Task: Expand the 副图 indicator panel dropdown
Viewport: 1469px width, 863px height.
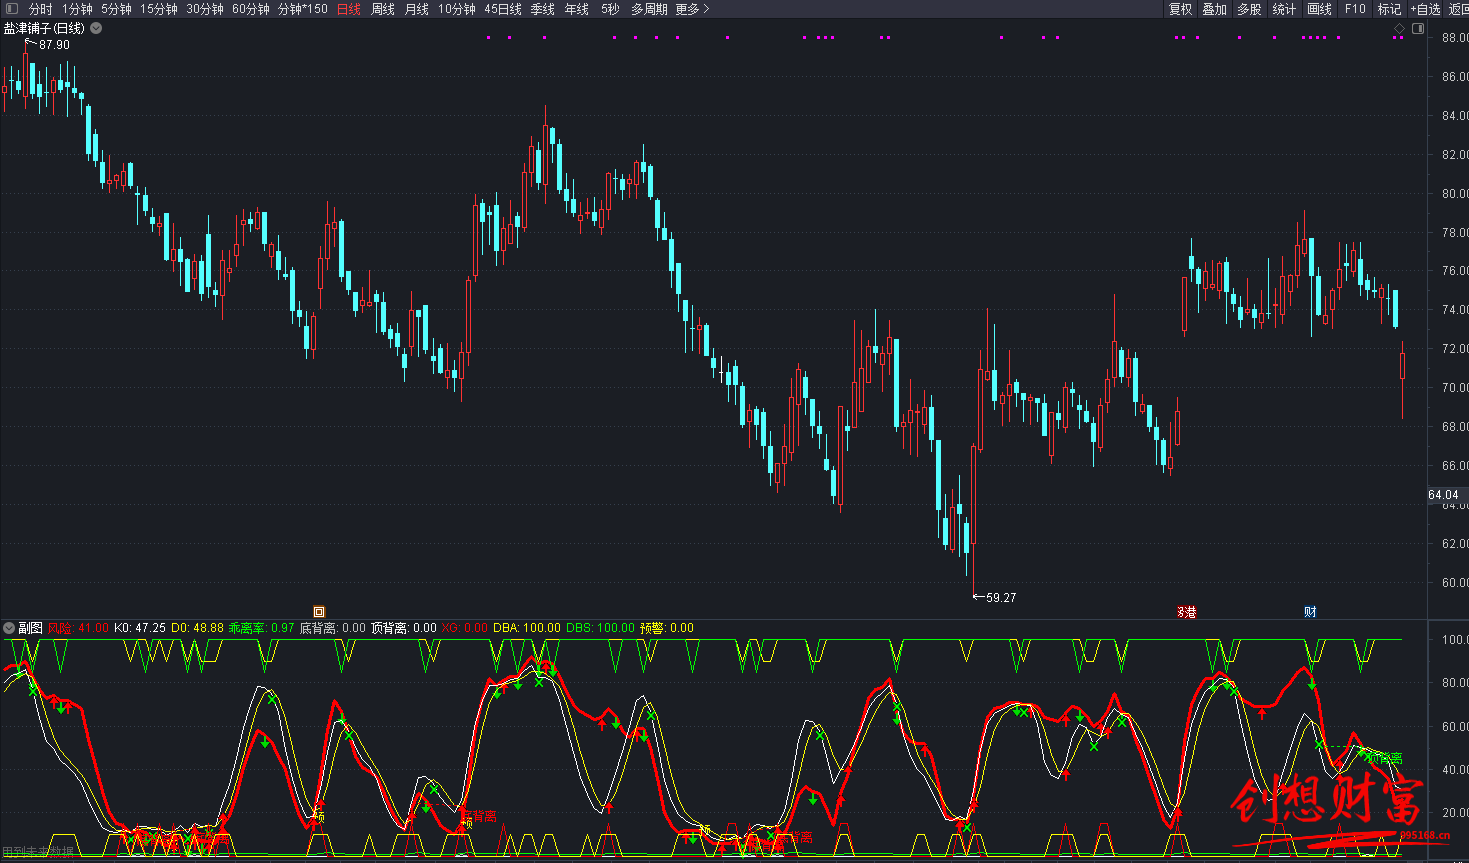Action: click(9, 628)
